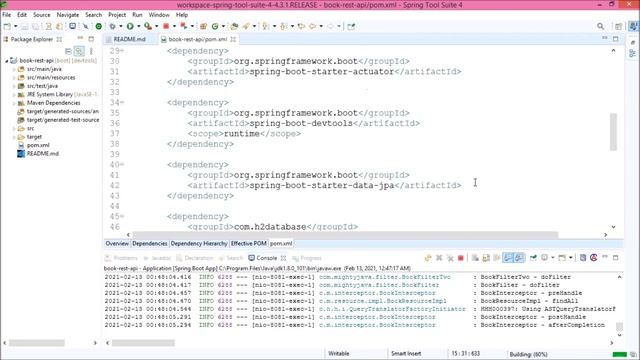Expand the target folder
The height and width of the screenshot is (360, 640).
[14, 137]
